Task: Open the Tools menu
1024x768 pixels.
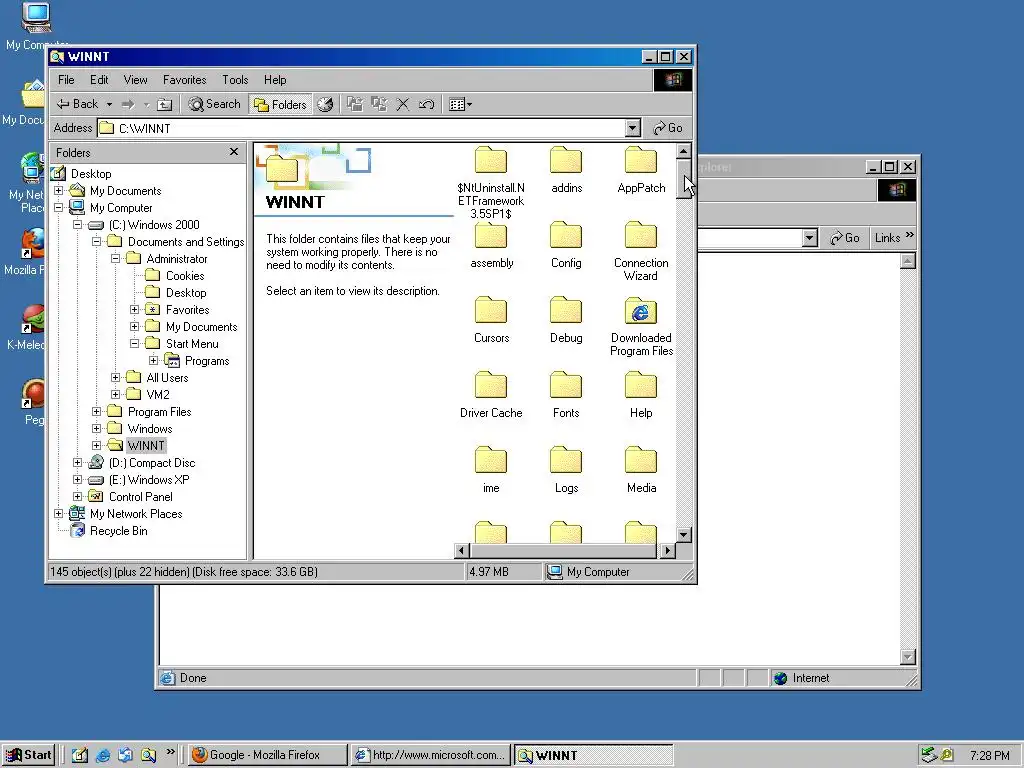Action: pyautogui.click(x=235, y=80)
